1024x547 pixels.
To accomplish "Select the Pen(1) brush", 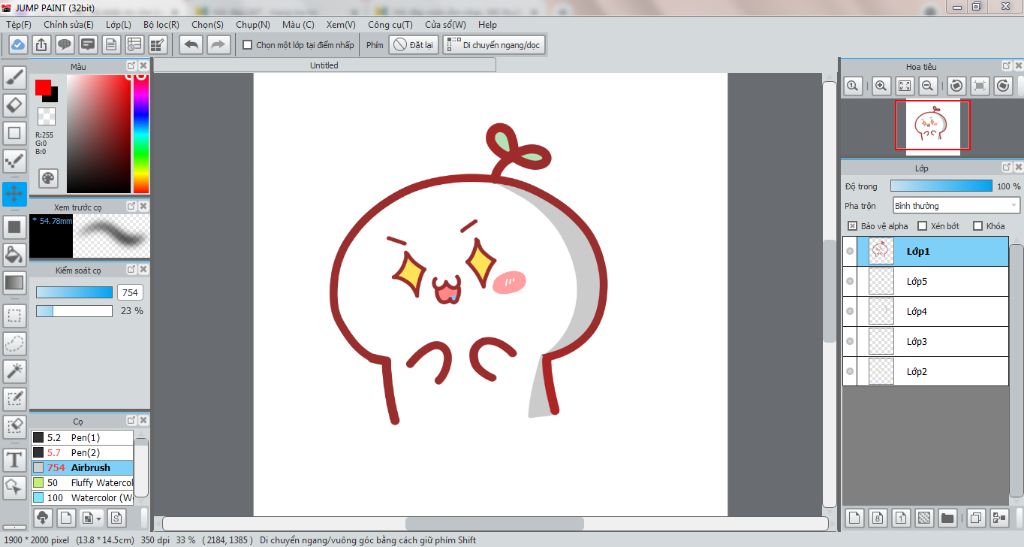I will coord(82,437).
